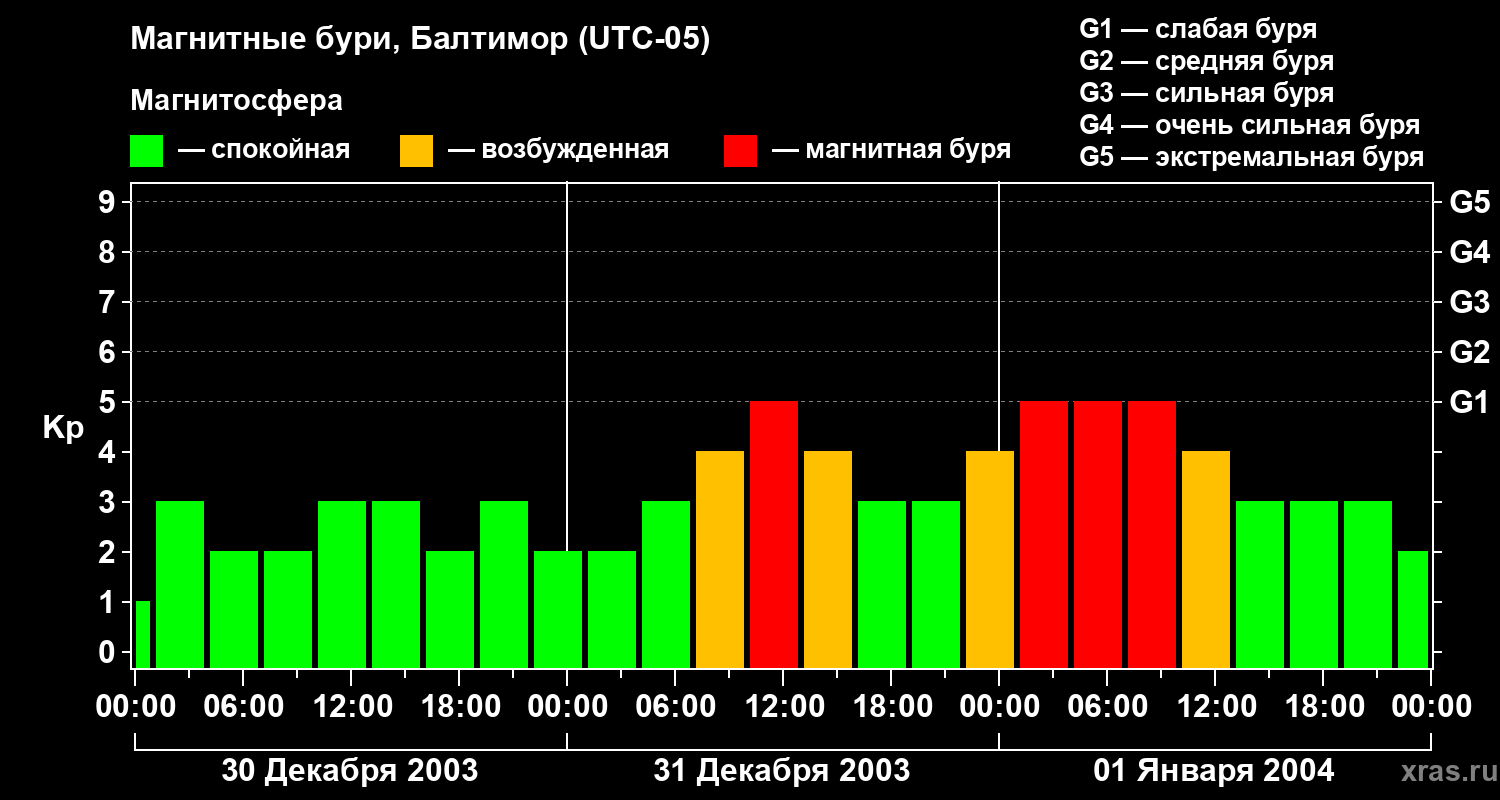Click the line 'G1 — слабая буря'
This screenshot has width=1500, height=800.
[1198, 29]
